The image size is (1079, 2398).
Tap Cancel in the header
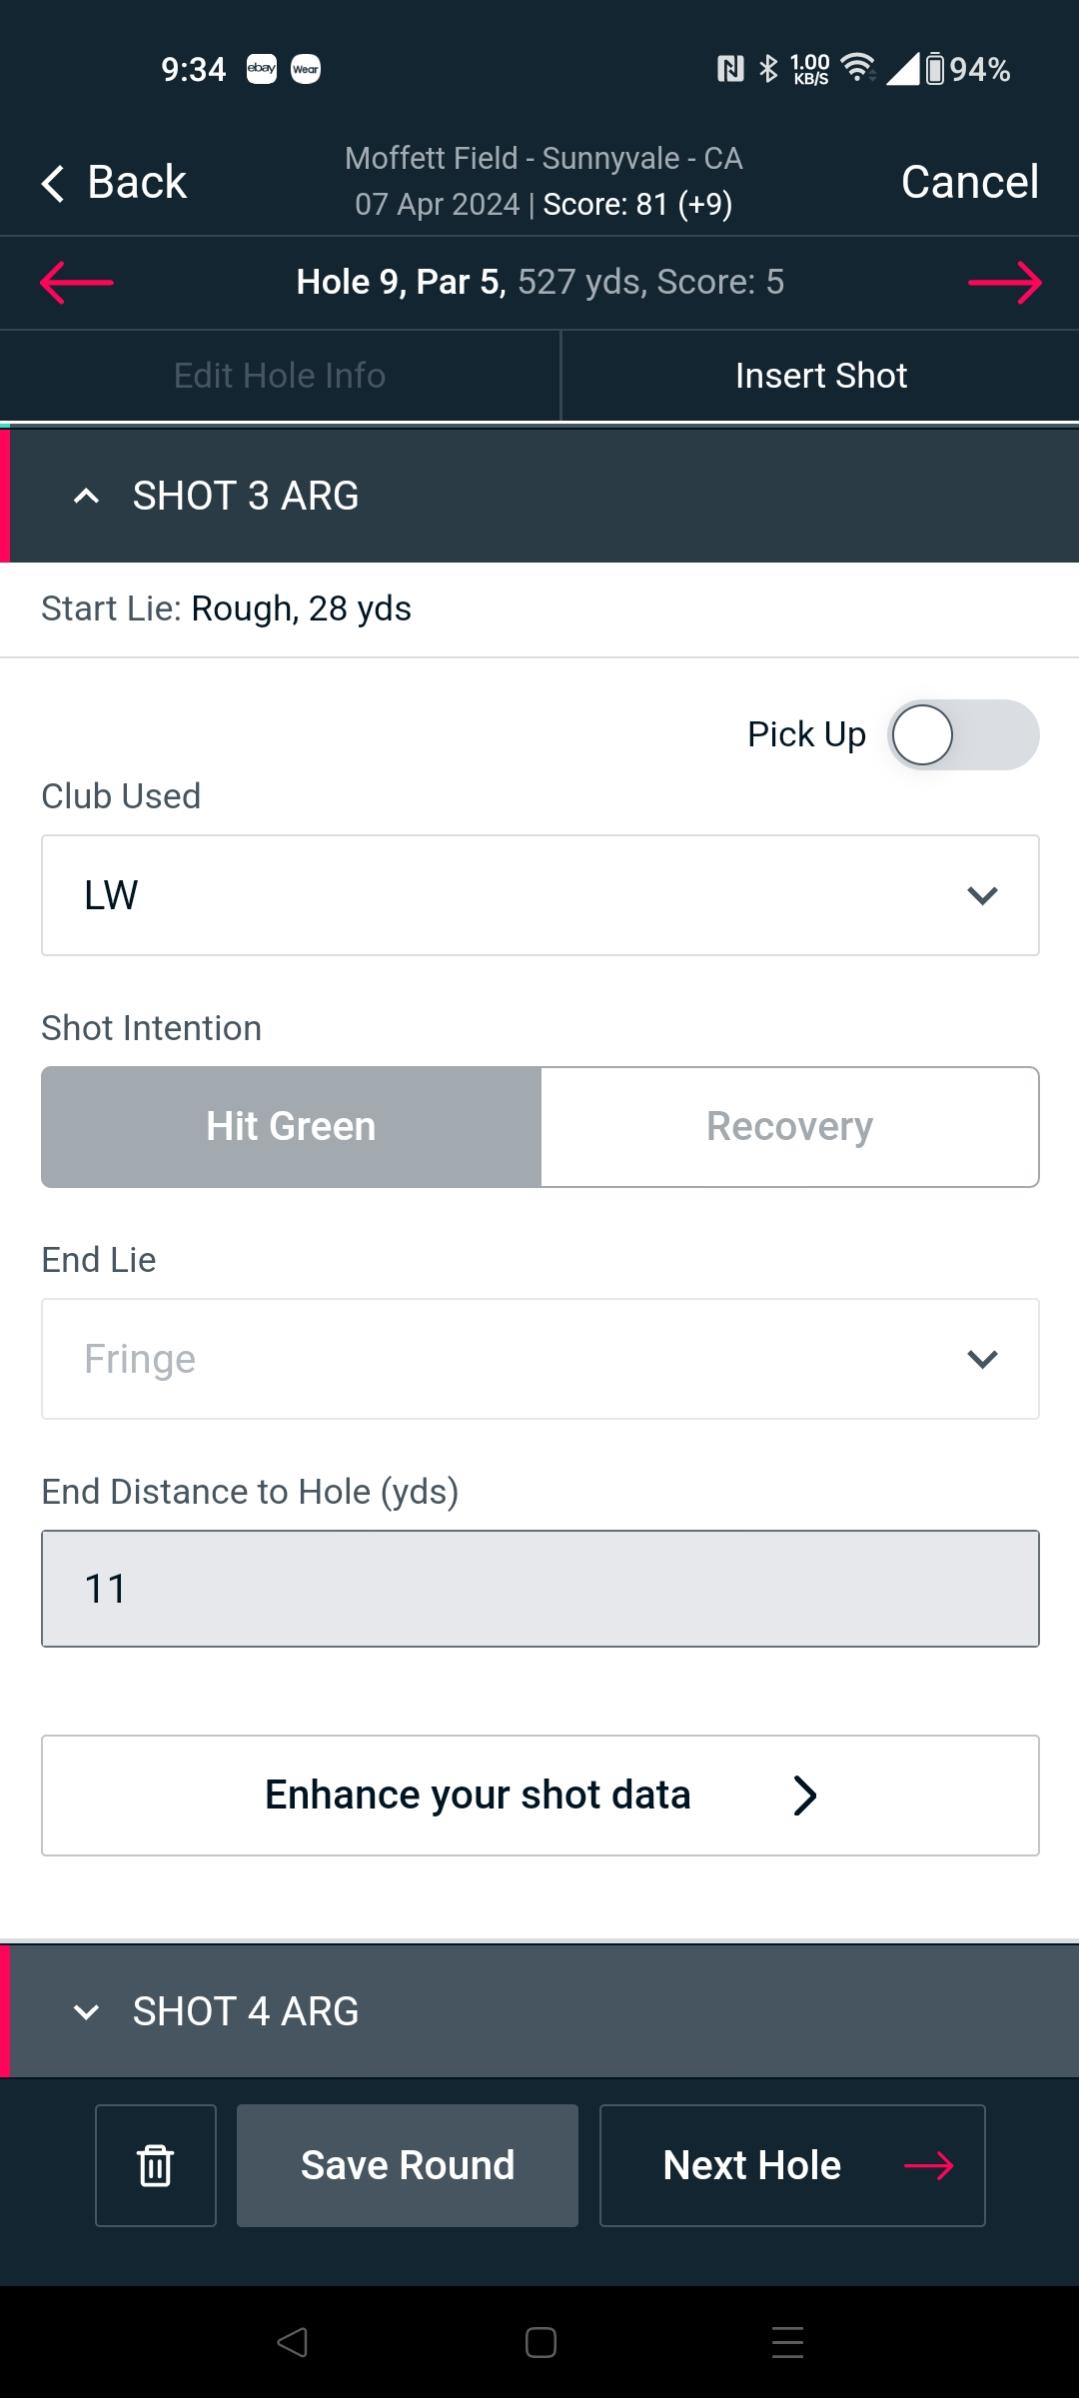point(969,182)
